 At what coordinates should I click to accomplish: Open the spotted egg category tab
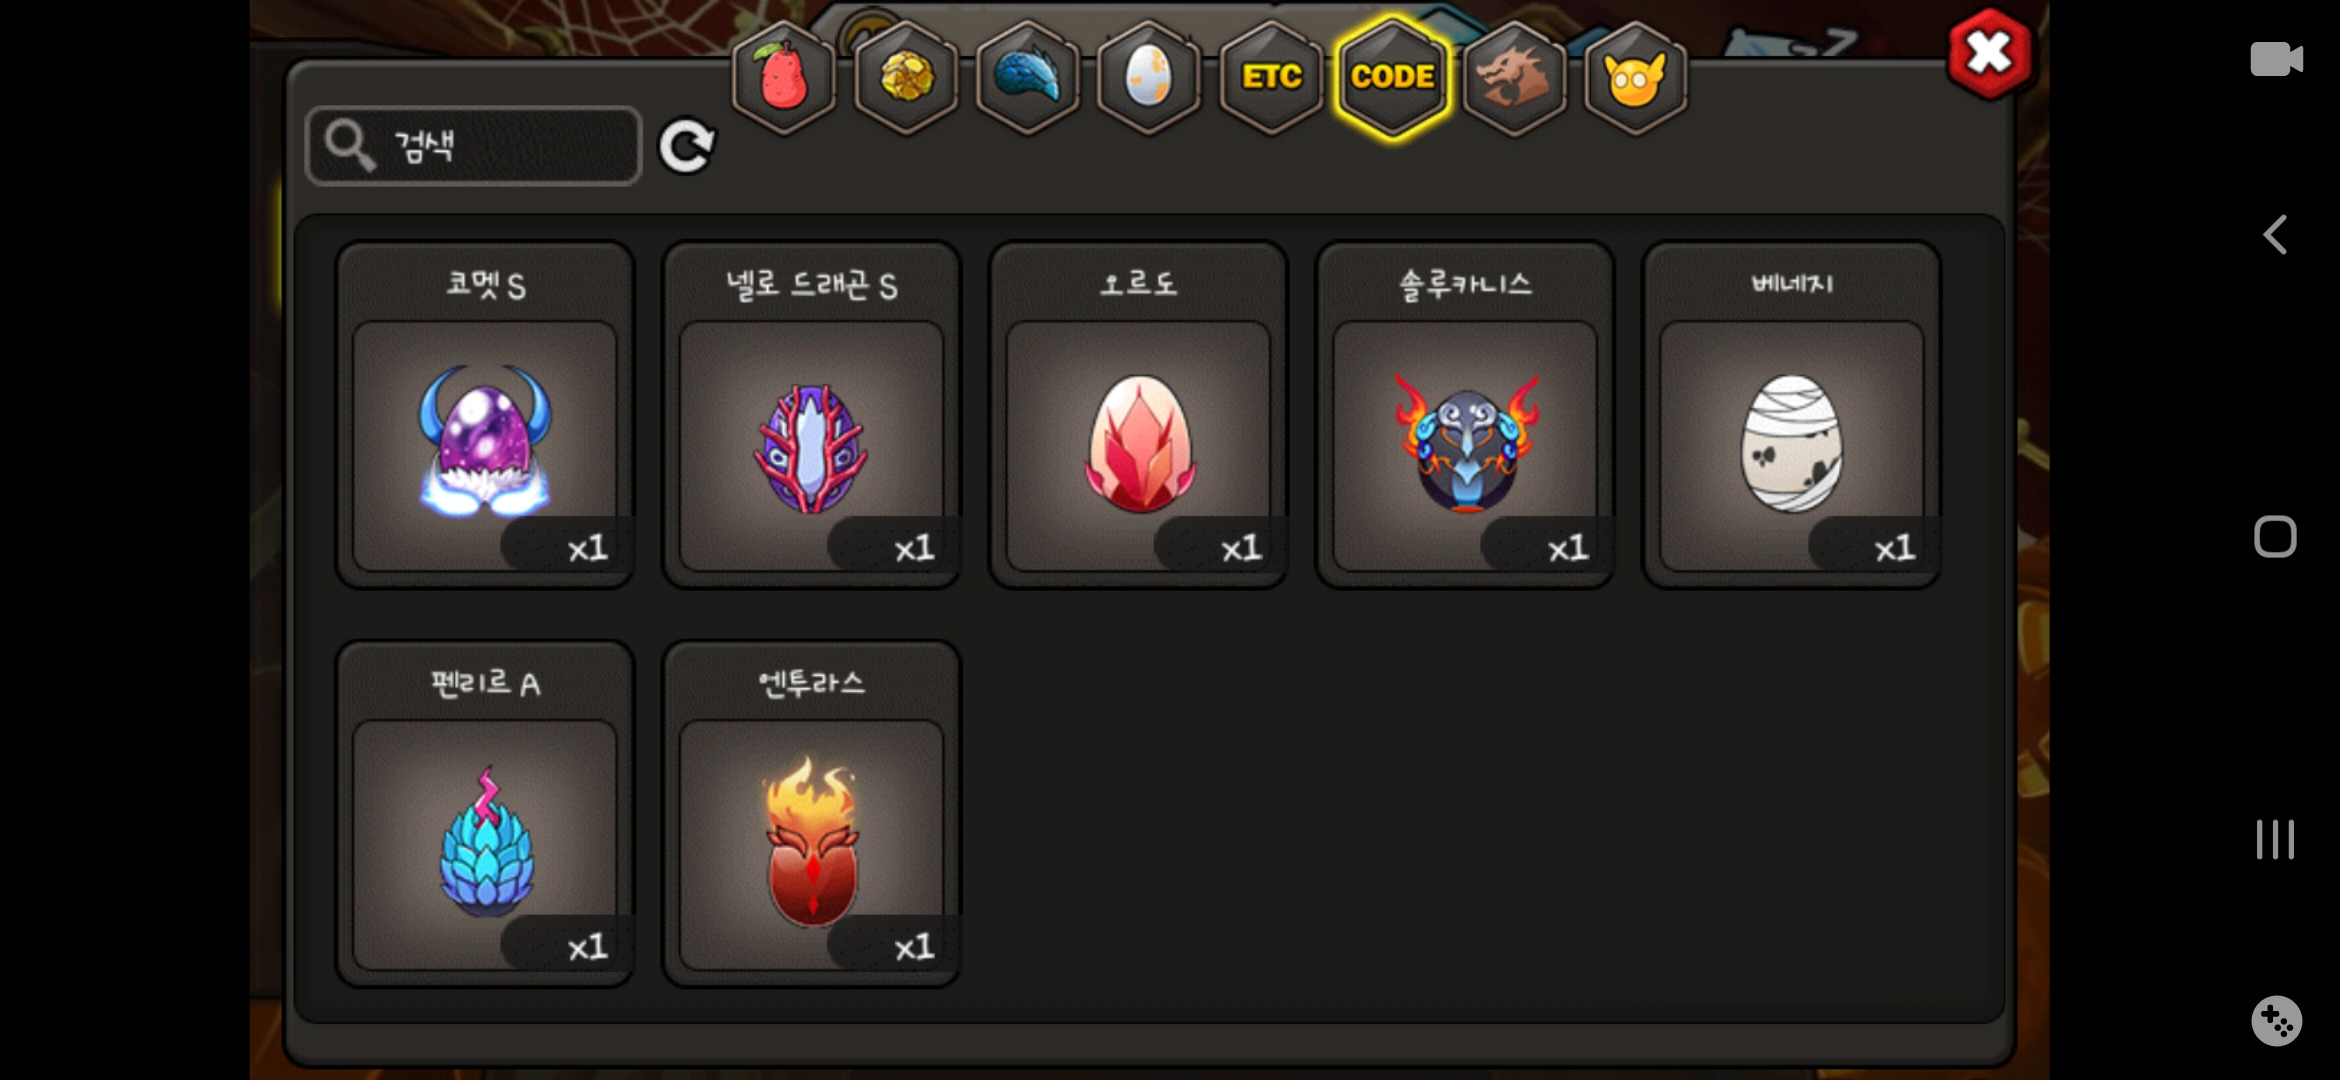[1149, 77]
